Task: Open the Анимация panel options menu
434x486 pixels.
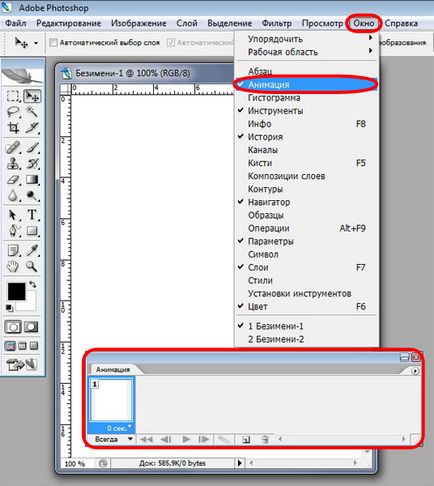Action: pyautogui.click(x=415, y=371)
